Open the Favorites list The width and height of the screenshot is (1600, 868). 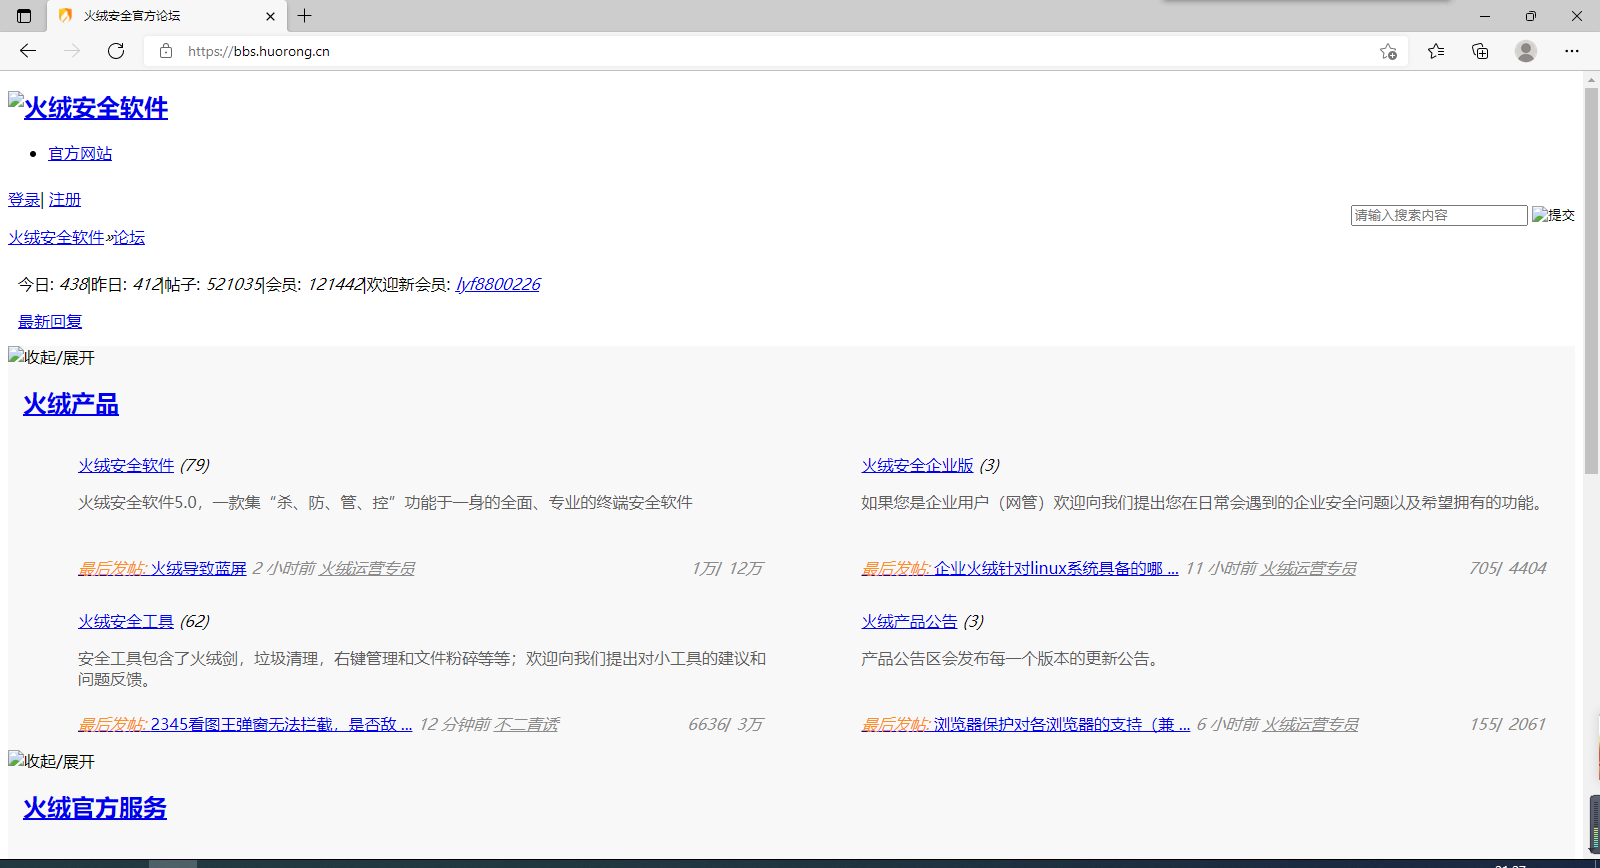[x=1436, y=51]
